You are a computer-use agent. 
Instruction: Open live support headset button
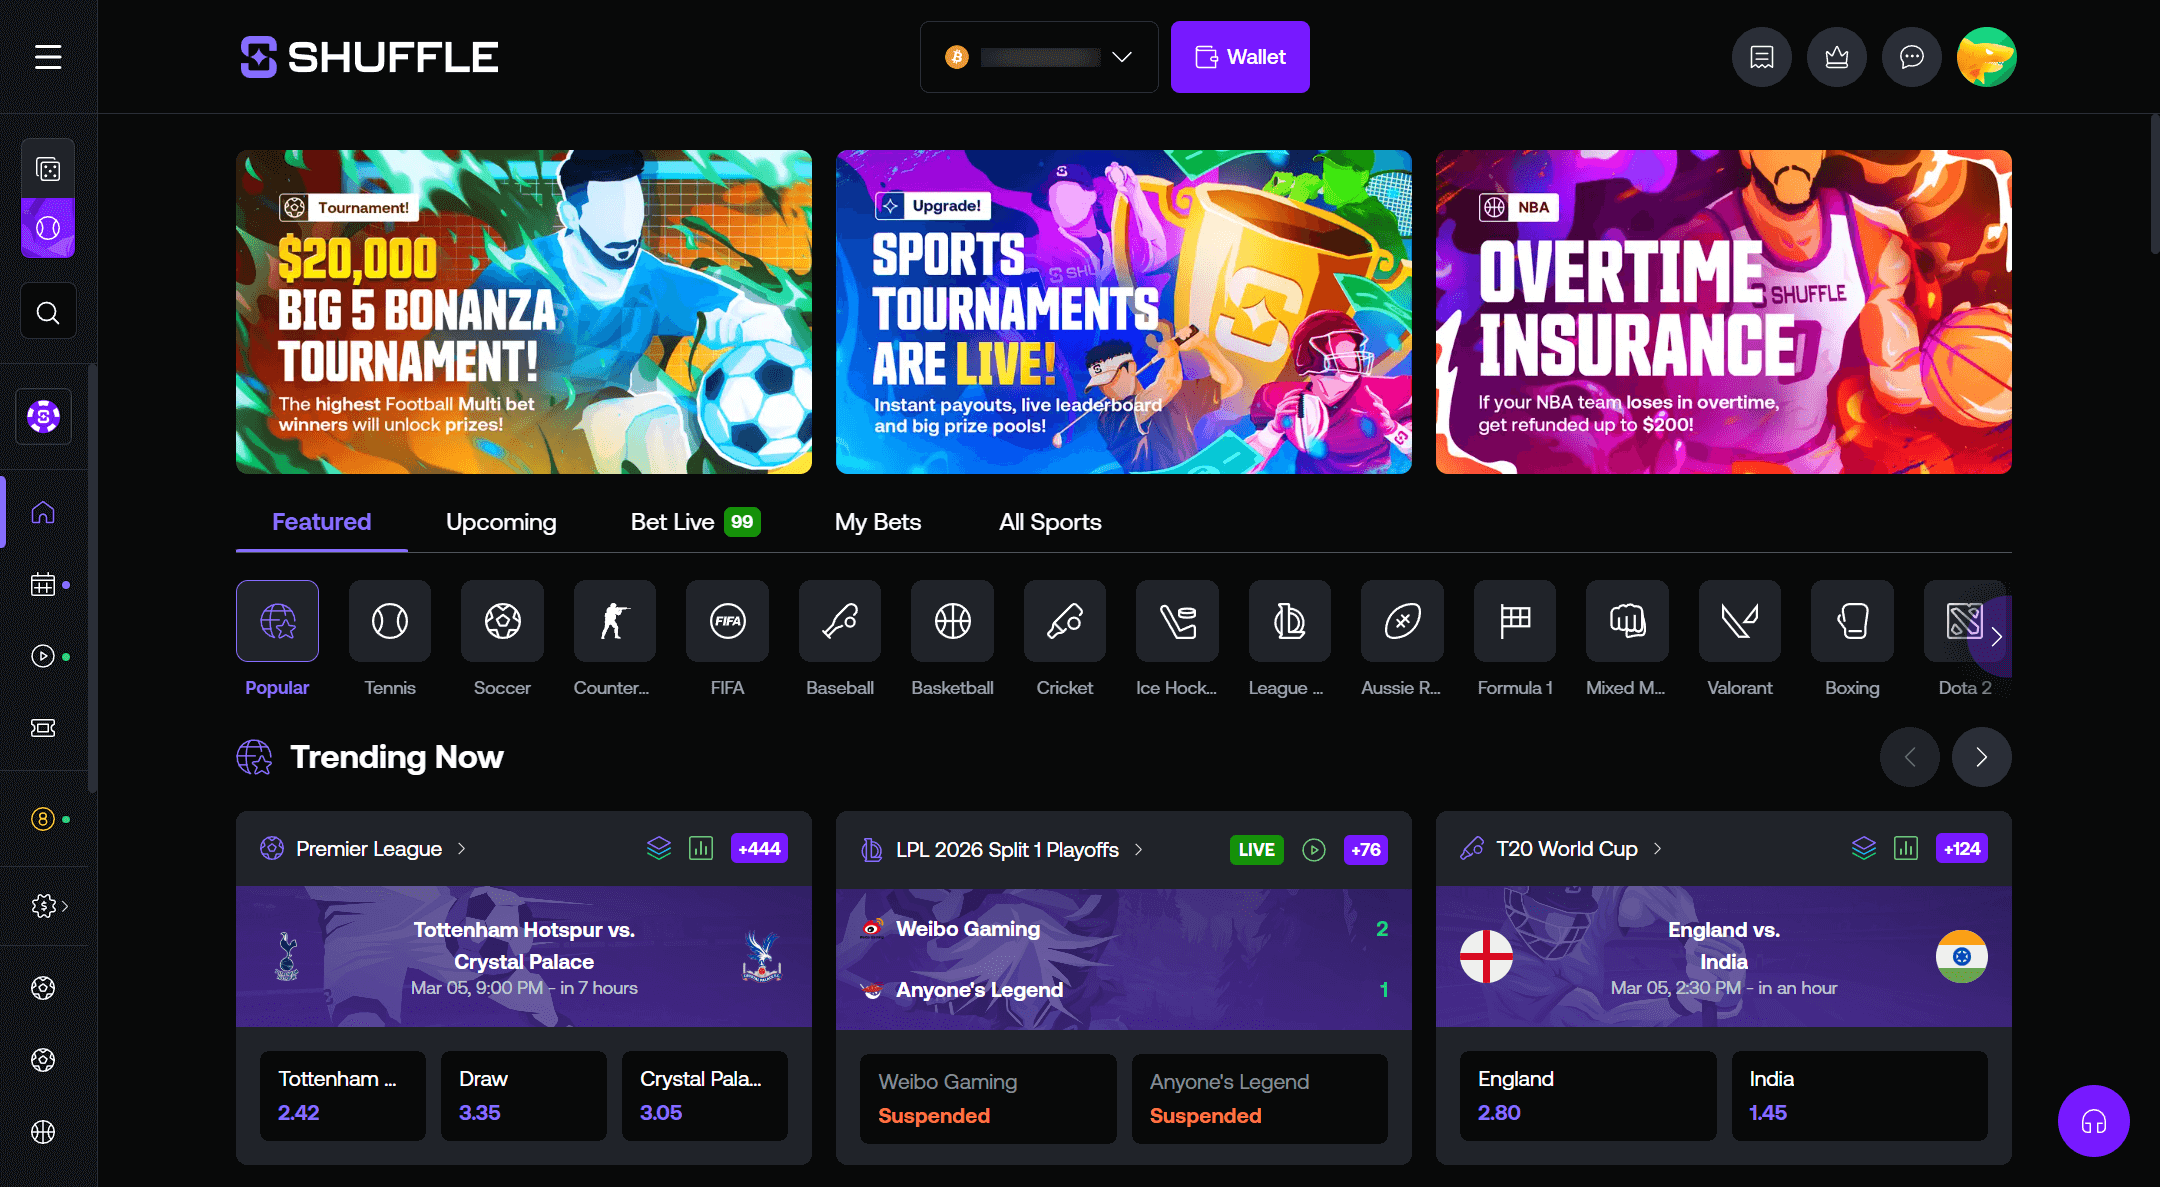(2093, 1121)
